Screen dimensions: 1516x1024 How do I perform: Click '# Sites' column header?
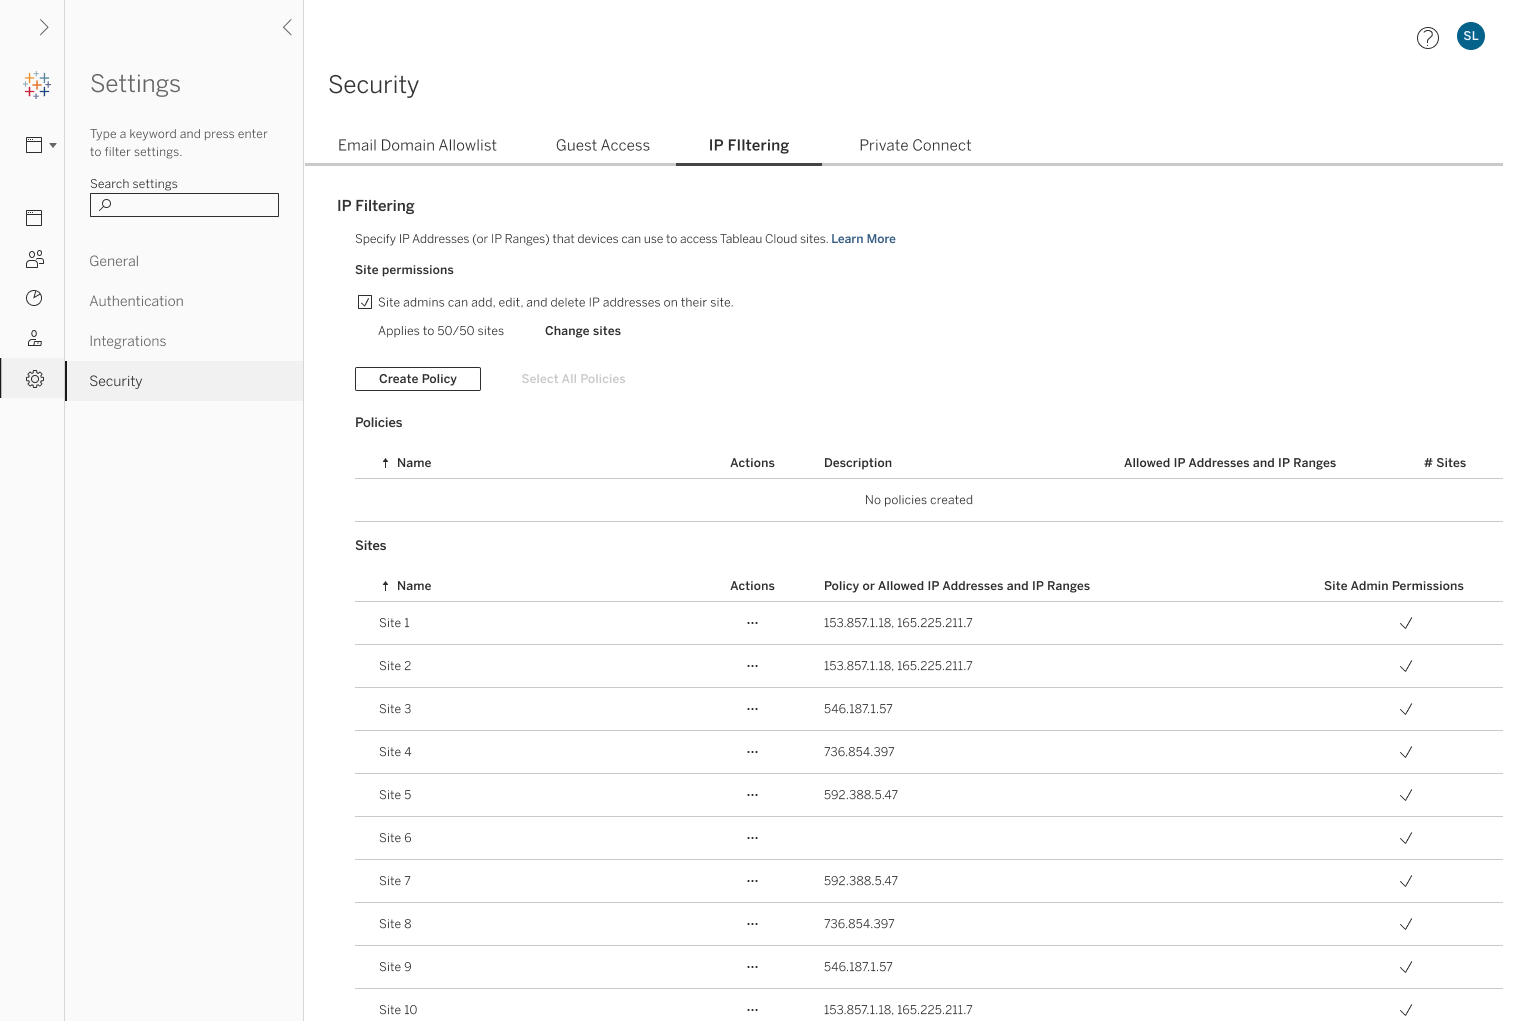[1445, 463]
